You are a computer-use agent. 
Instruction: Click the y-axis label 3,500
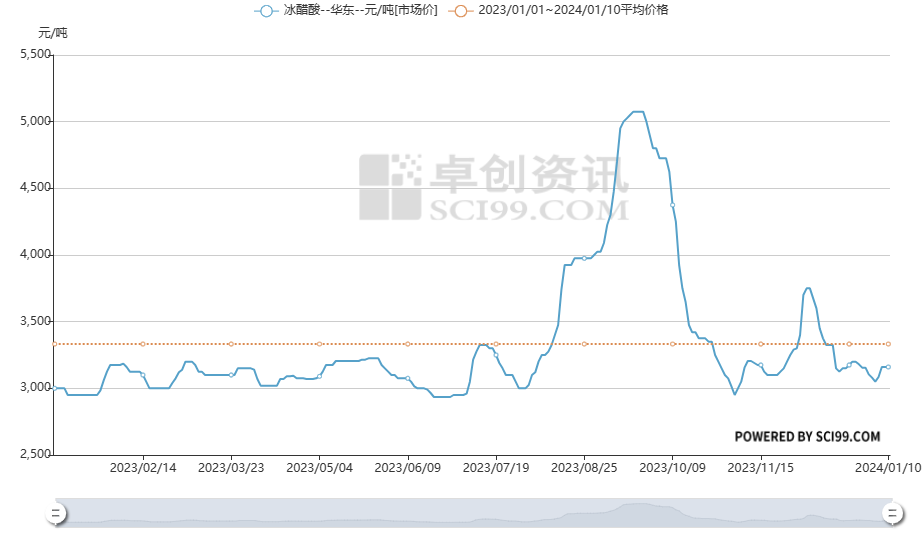pyautogui.click(x=35, y=321)
